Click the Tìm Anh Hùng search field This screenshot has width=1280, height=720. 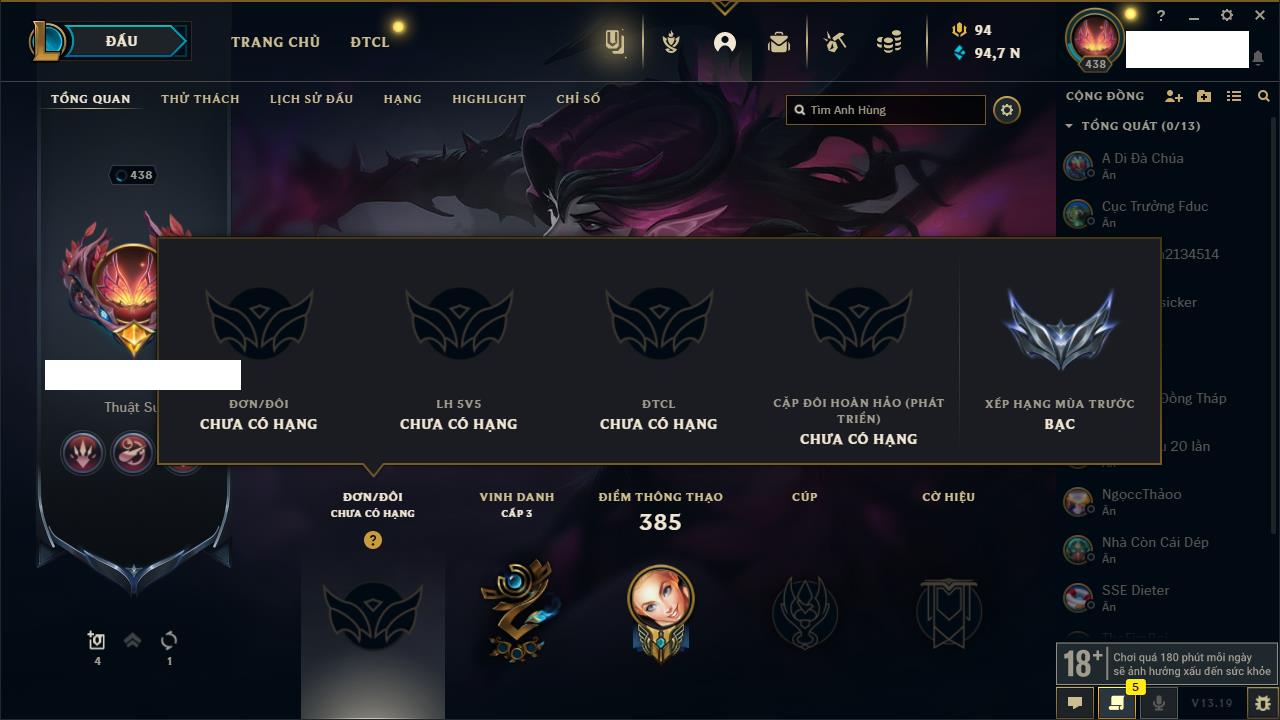click(886, 110)
